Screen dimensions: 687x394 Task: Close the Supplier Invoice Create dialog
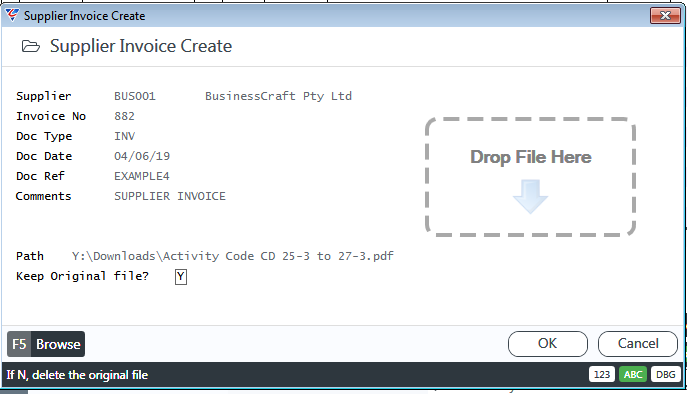point(665,16)
